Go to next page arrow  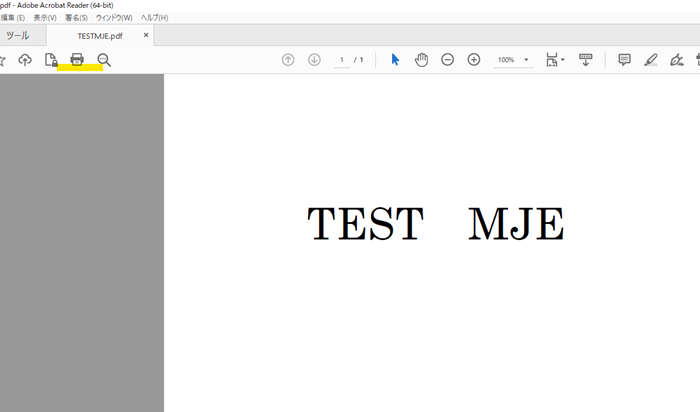click(314, 60)
